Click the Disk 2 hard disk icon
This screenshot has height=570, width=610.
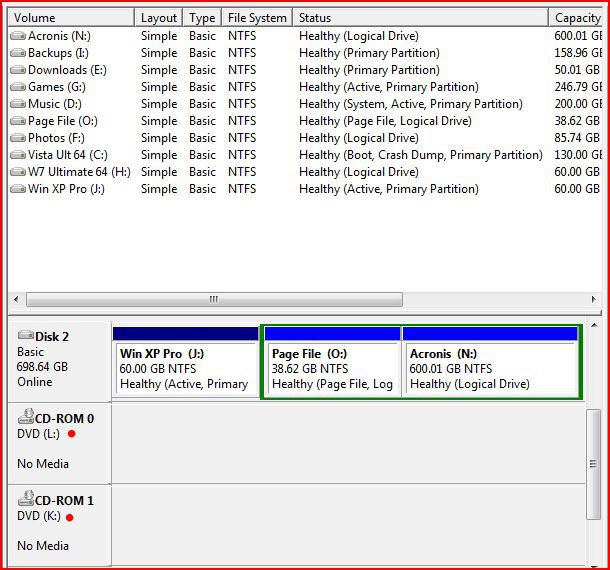click(26, 335)
